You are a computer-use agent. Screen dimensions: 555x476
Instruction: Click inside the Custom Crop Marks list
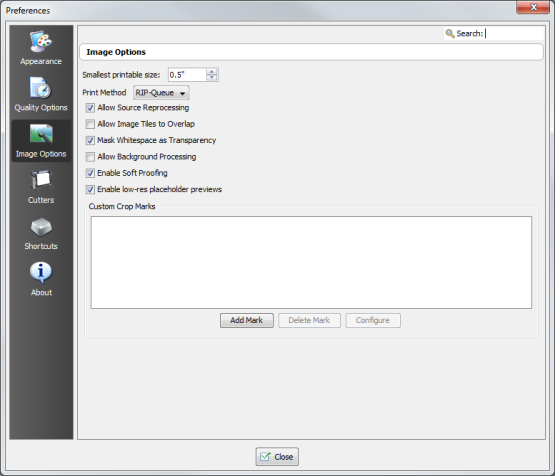[311, 262]
